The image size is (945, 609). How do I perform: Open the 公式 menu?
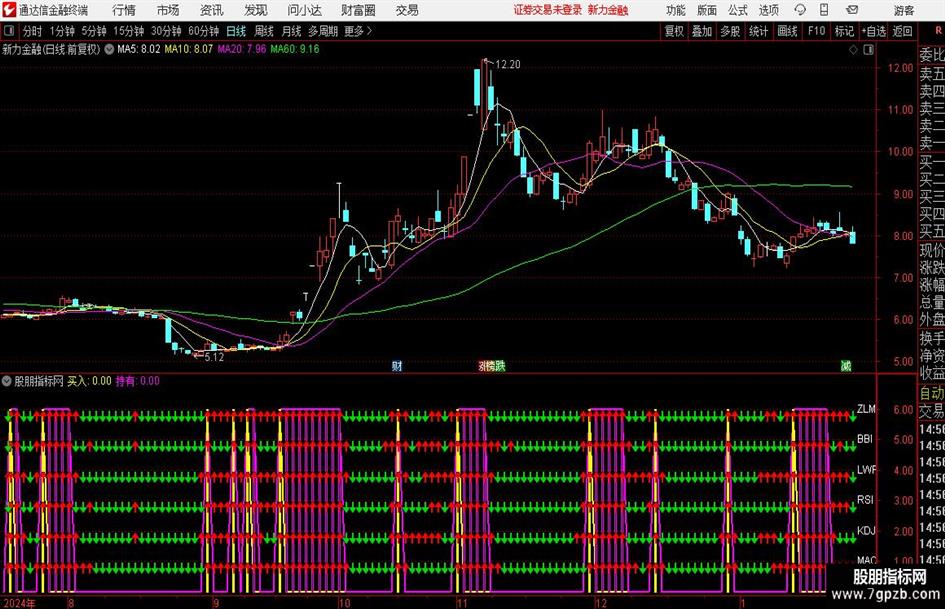738,10
